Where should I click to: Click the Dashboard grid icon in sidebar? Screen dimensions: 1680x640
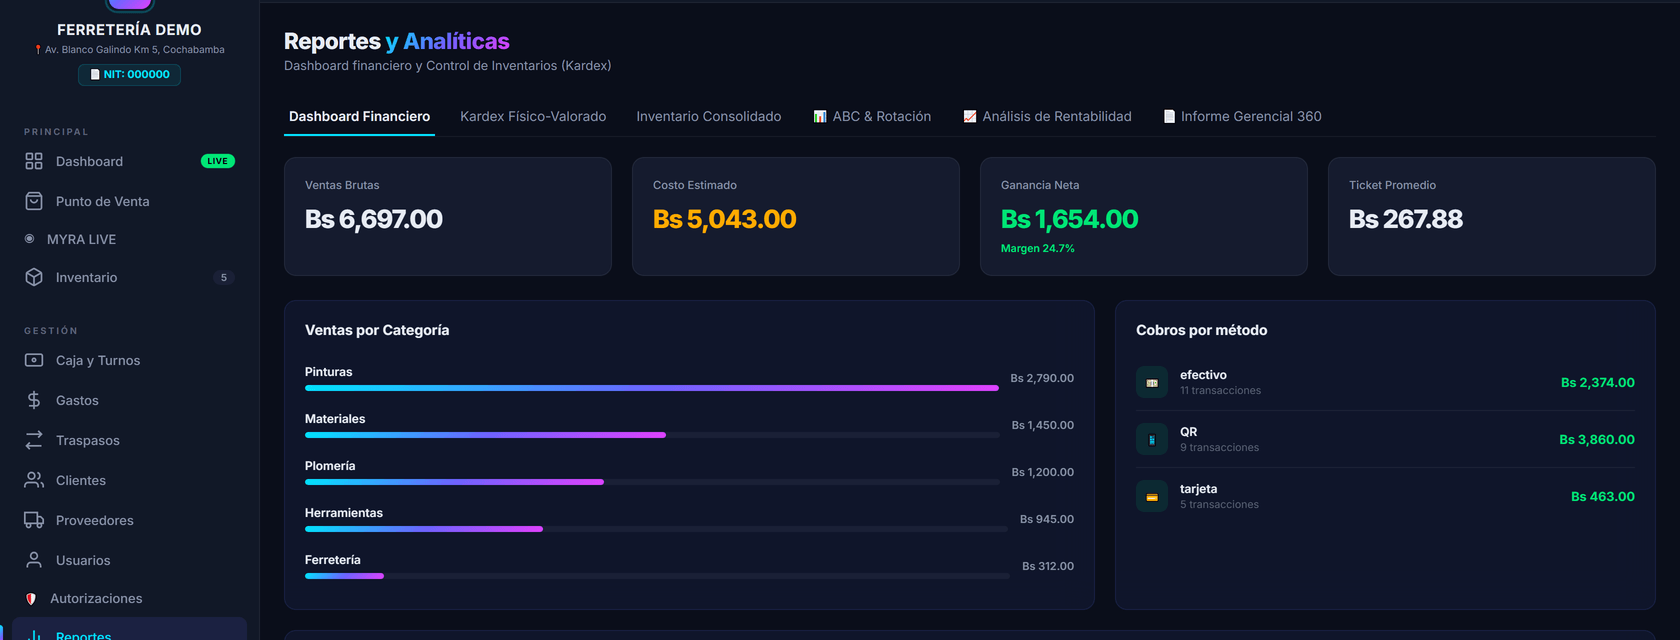[34, 161]
